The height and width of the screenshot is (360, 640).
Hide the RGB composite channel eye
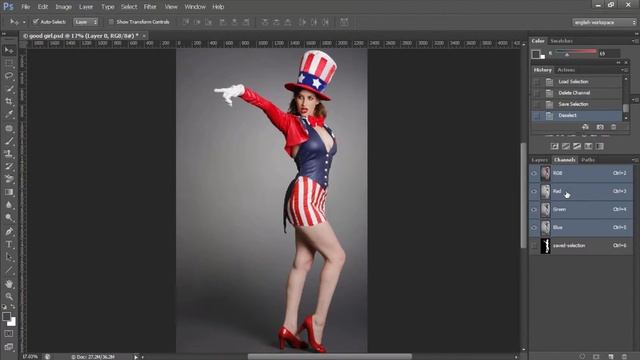(x=534, y=173)
